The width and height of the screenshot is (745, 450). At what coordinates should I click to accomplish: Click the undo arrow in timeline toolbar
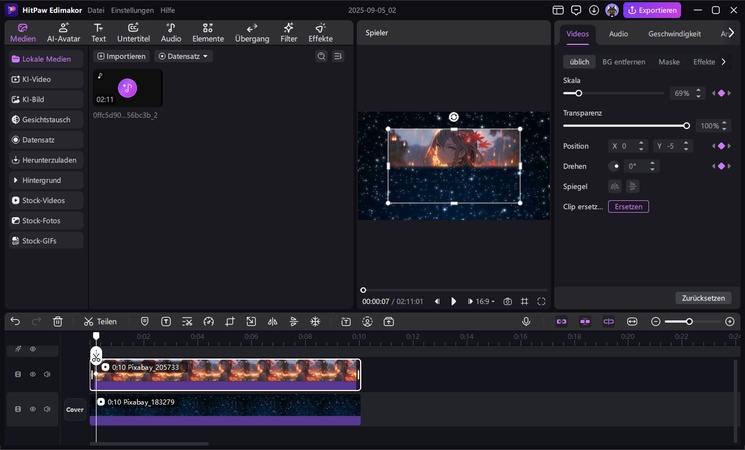click(15, 322)
